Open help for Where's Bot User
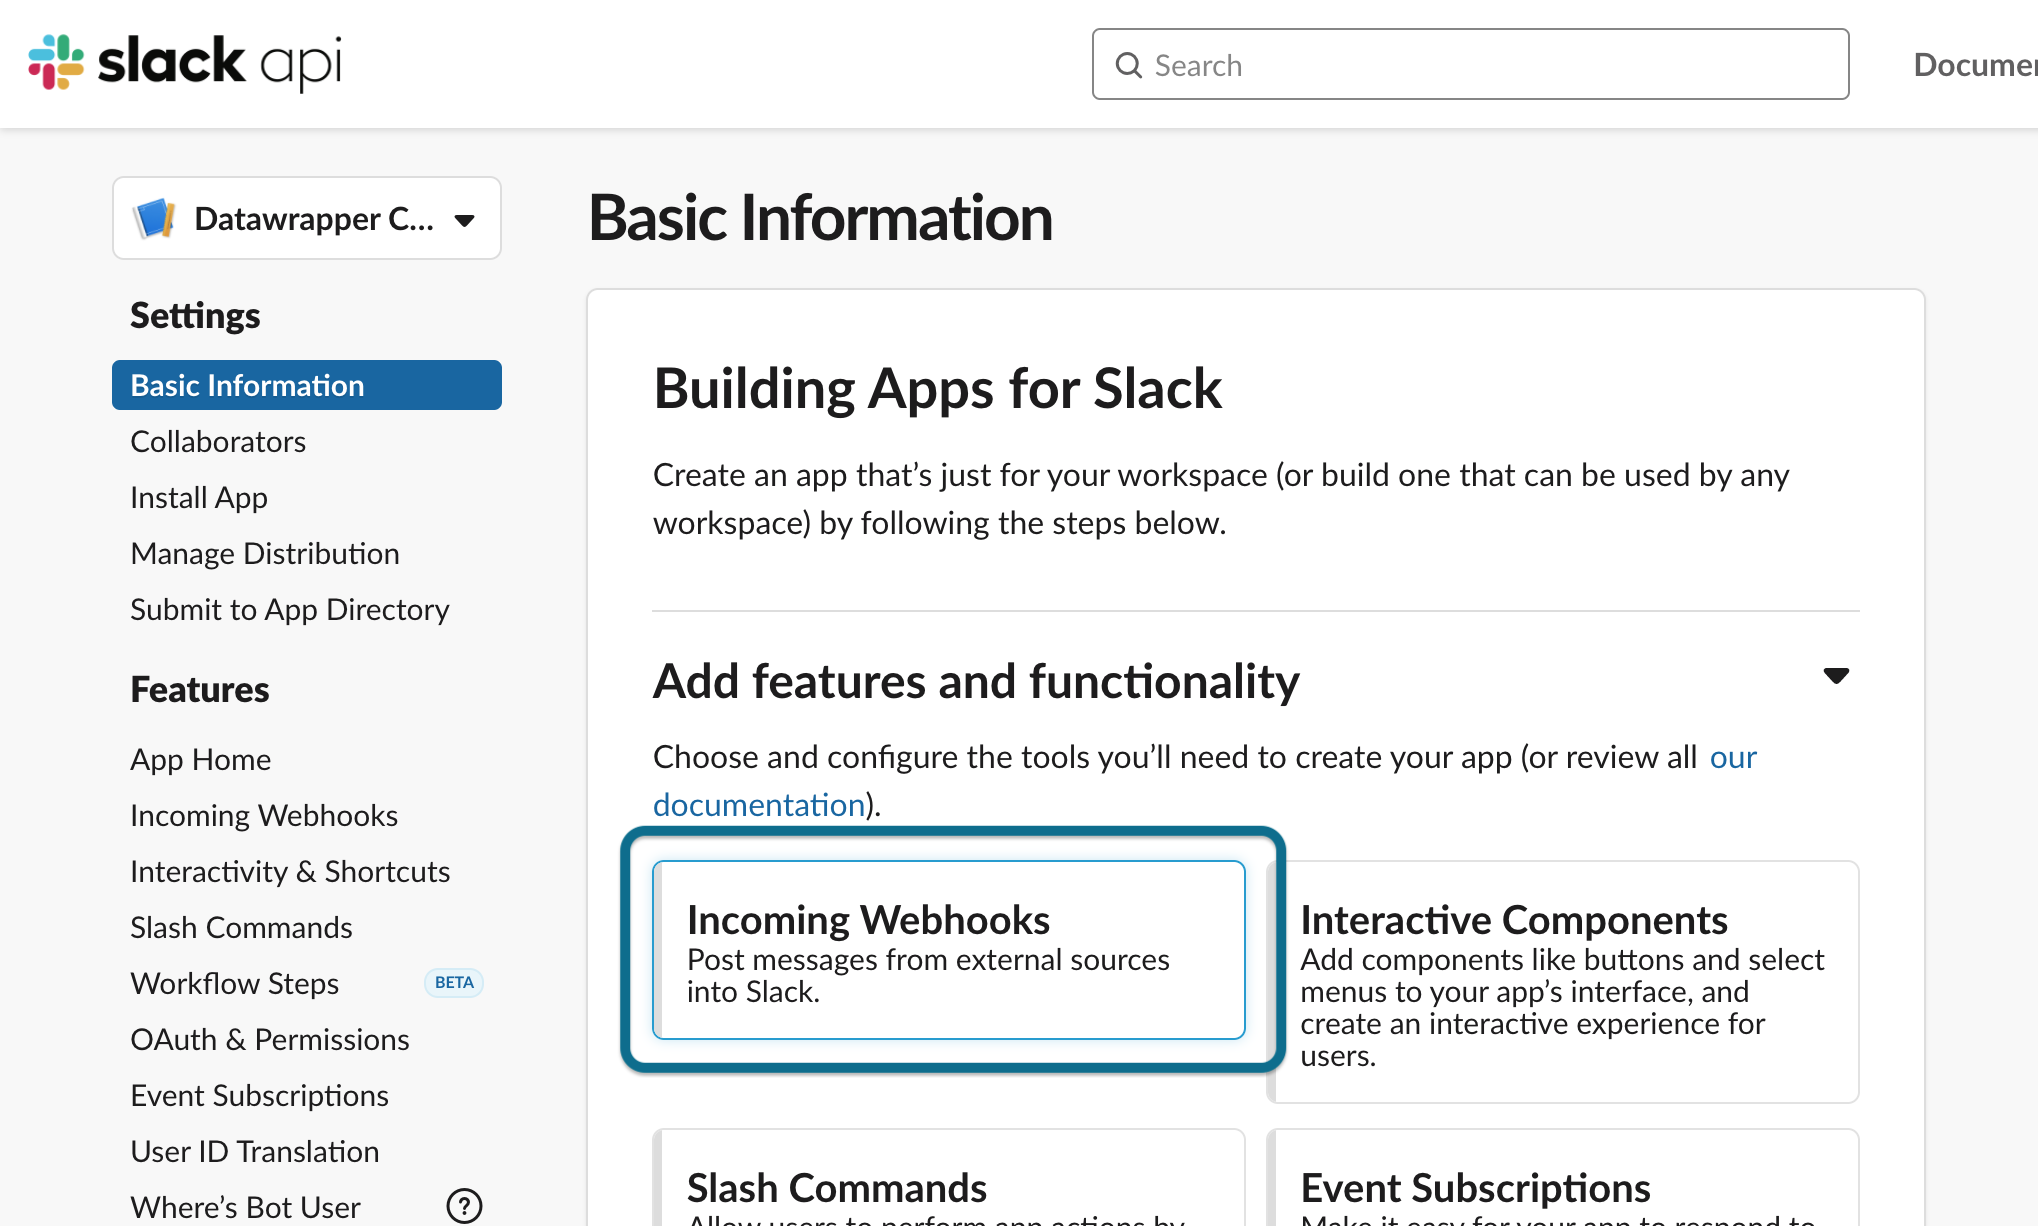The width and height of the screenshot is (2038, 1226). pyautogui.click(x=464, y=1206)
